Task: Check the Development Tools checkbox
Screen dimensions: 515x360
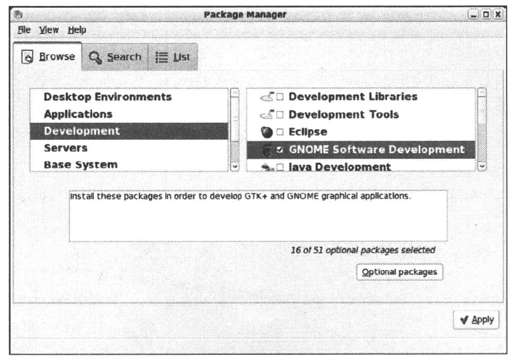Action: coord(280,115)
